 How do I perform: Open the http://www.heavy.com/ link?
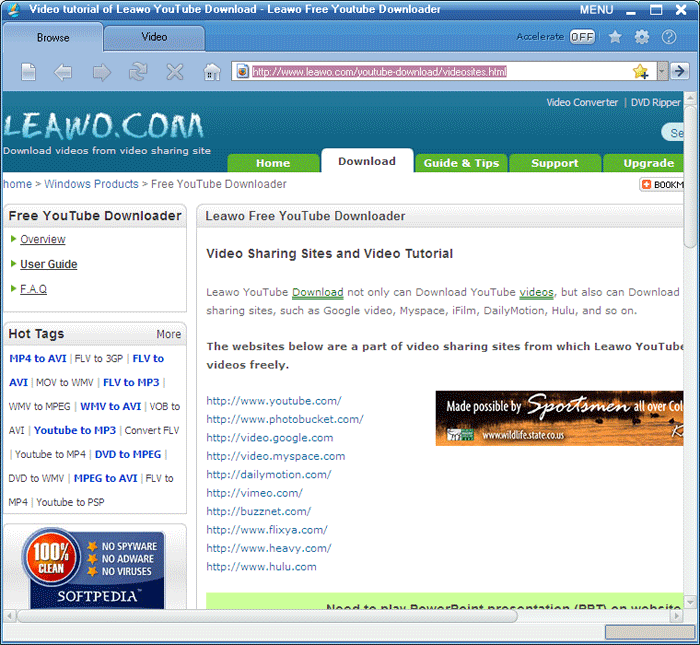coord(268,548)
